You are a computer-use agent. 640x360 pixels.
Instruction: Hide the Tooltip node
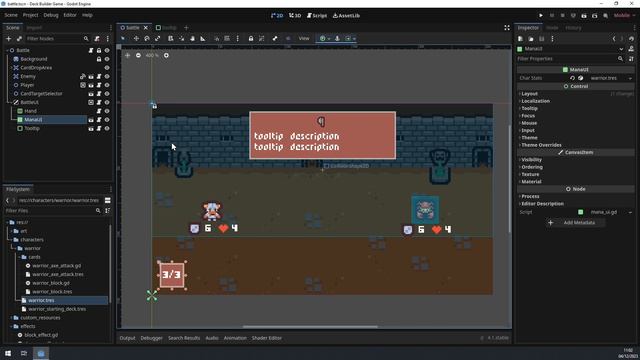click(x=107, y=129)
